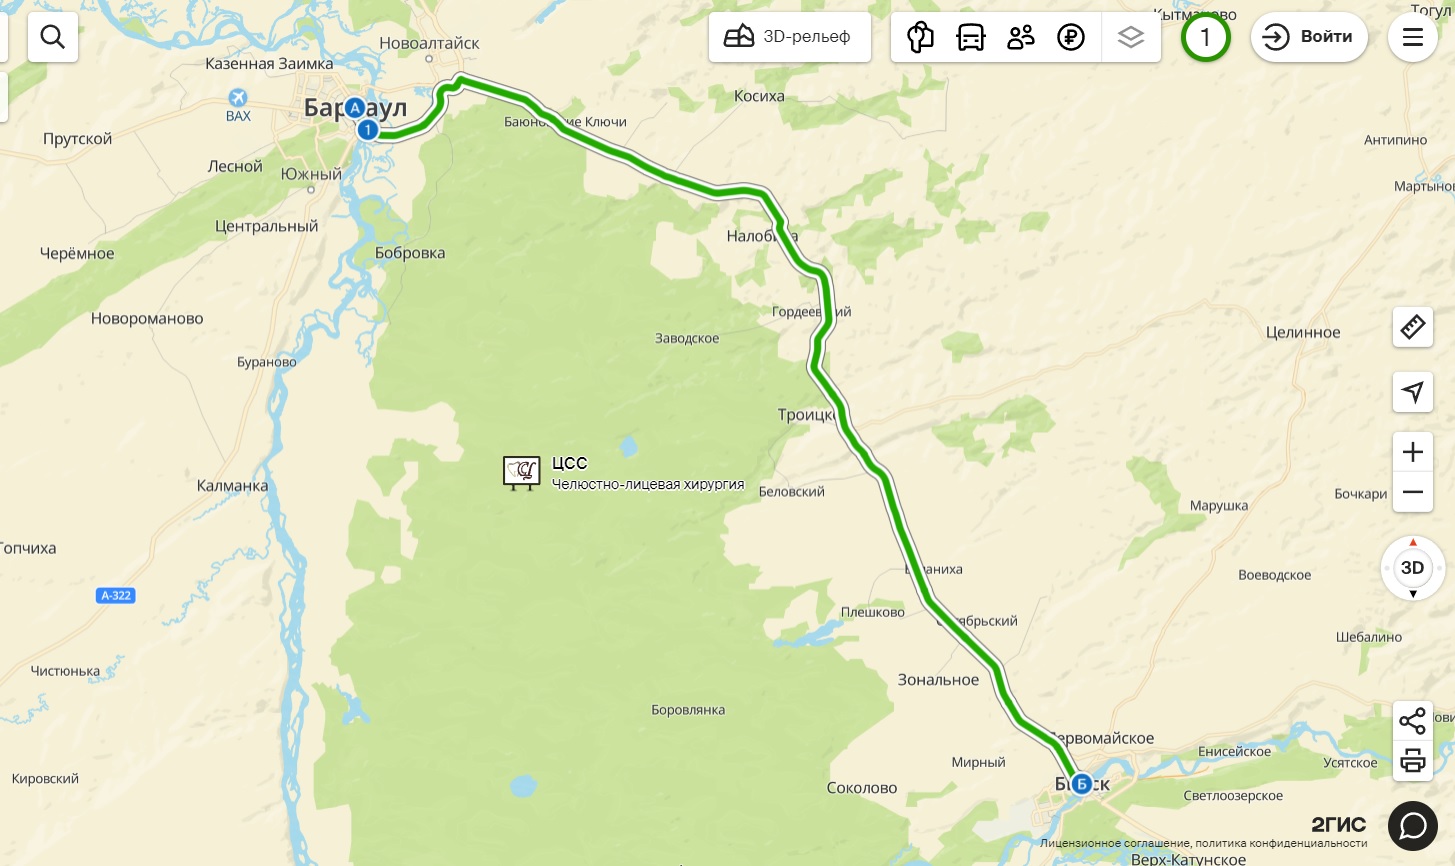Image resolution: width=1455 pixels, height=866 pixels.
Task: Open the chat support bubble
Action: (1413, 826)
